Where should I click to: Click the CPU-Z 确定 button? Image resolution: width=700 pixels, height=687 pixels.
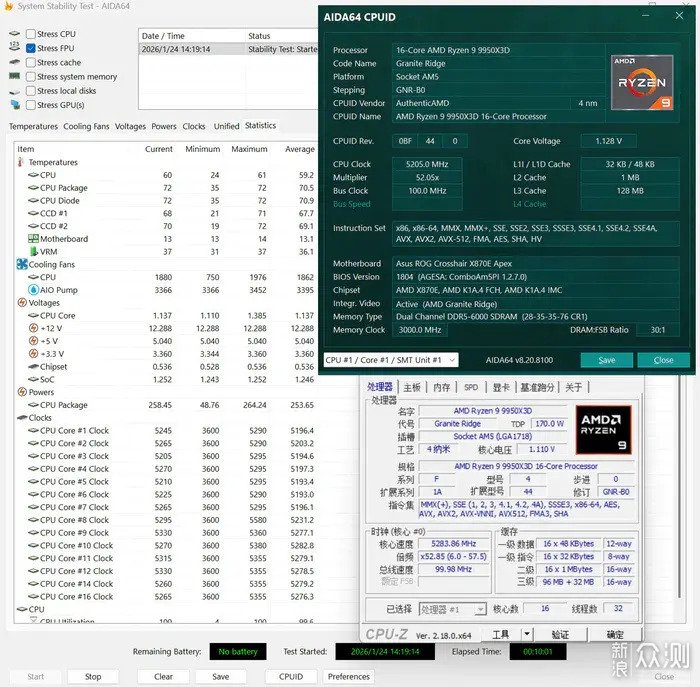(x=615, y=634)
